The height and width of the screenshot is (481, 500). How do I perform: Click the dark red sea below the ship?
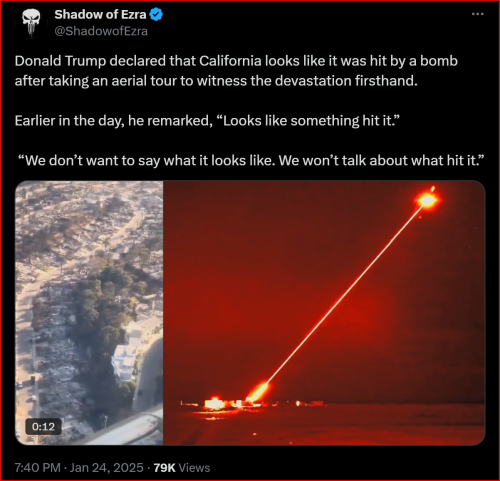[x=324, y=427]
